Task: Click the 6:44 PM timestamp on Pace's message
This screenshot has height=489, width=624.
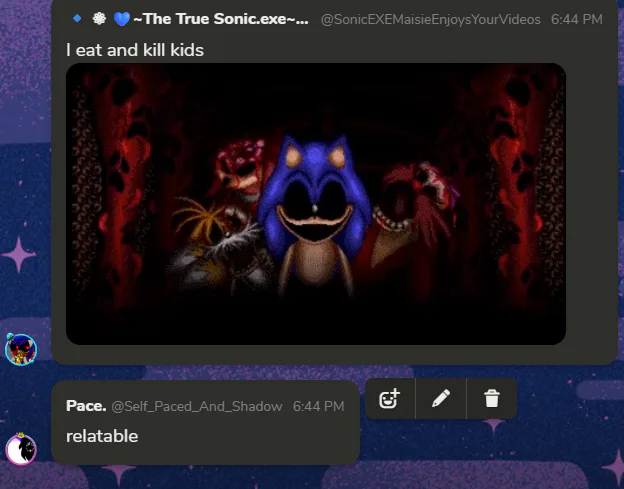Action: point(318,406)
